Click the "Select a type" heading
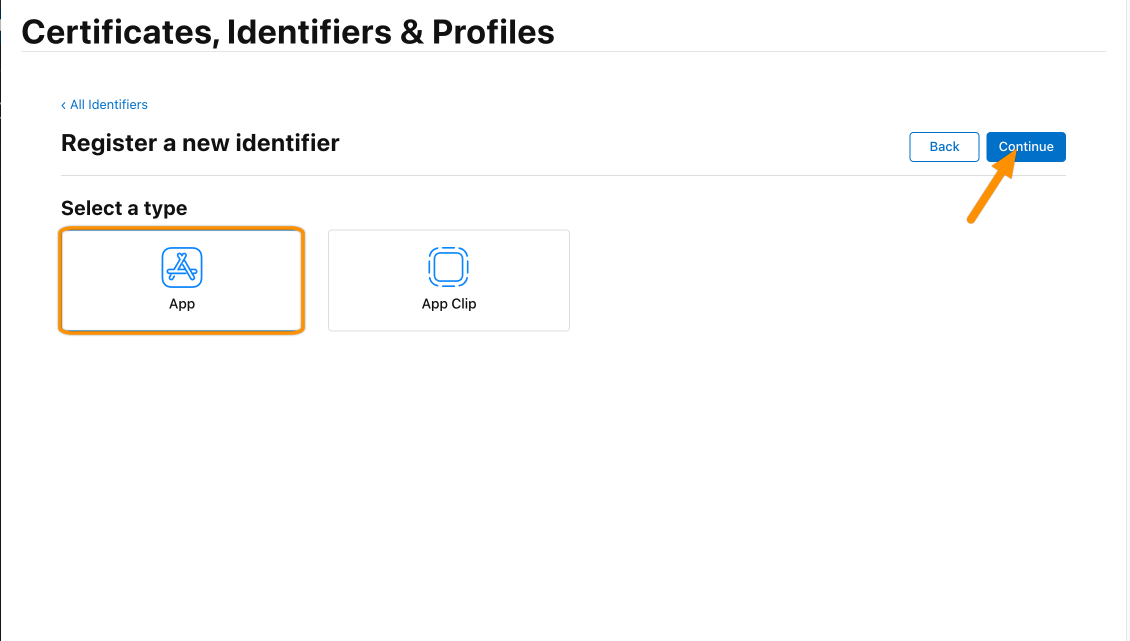1130x641 pixels. pyautogui.click(x=124, y=208)
